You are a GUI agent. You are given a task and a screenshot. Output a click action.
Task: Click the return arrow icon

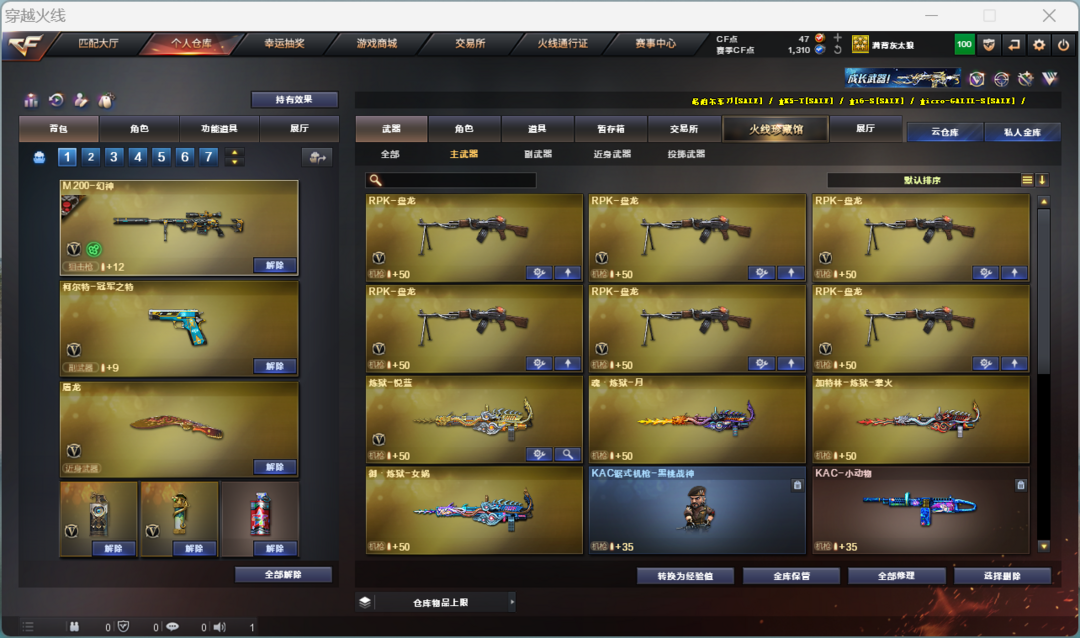point(1014,45)
